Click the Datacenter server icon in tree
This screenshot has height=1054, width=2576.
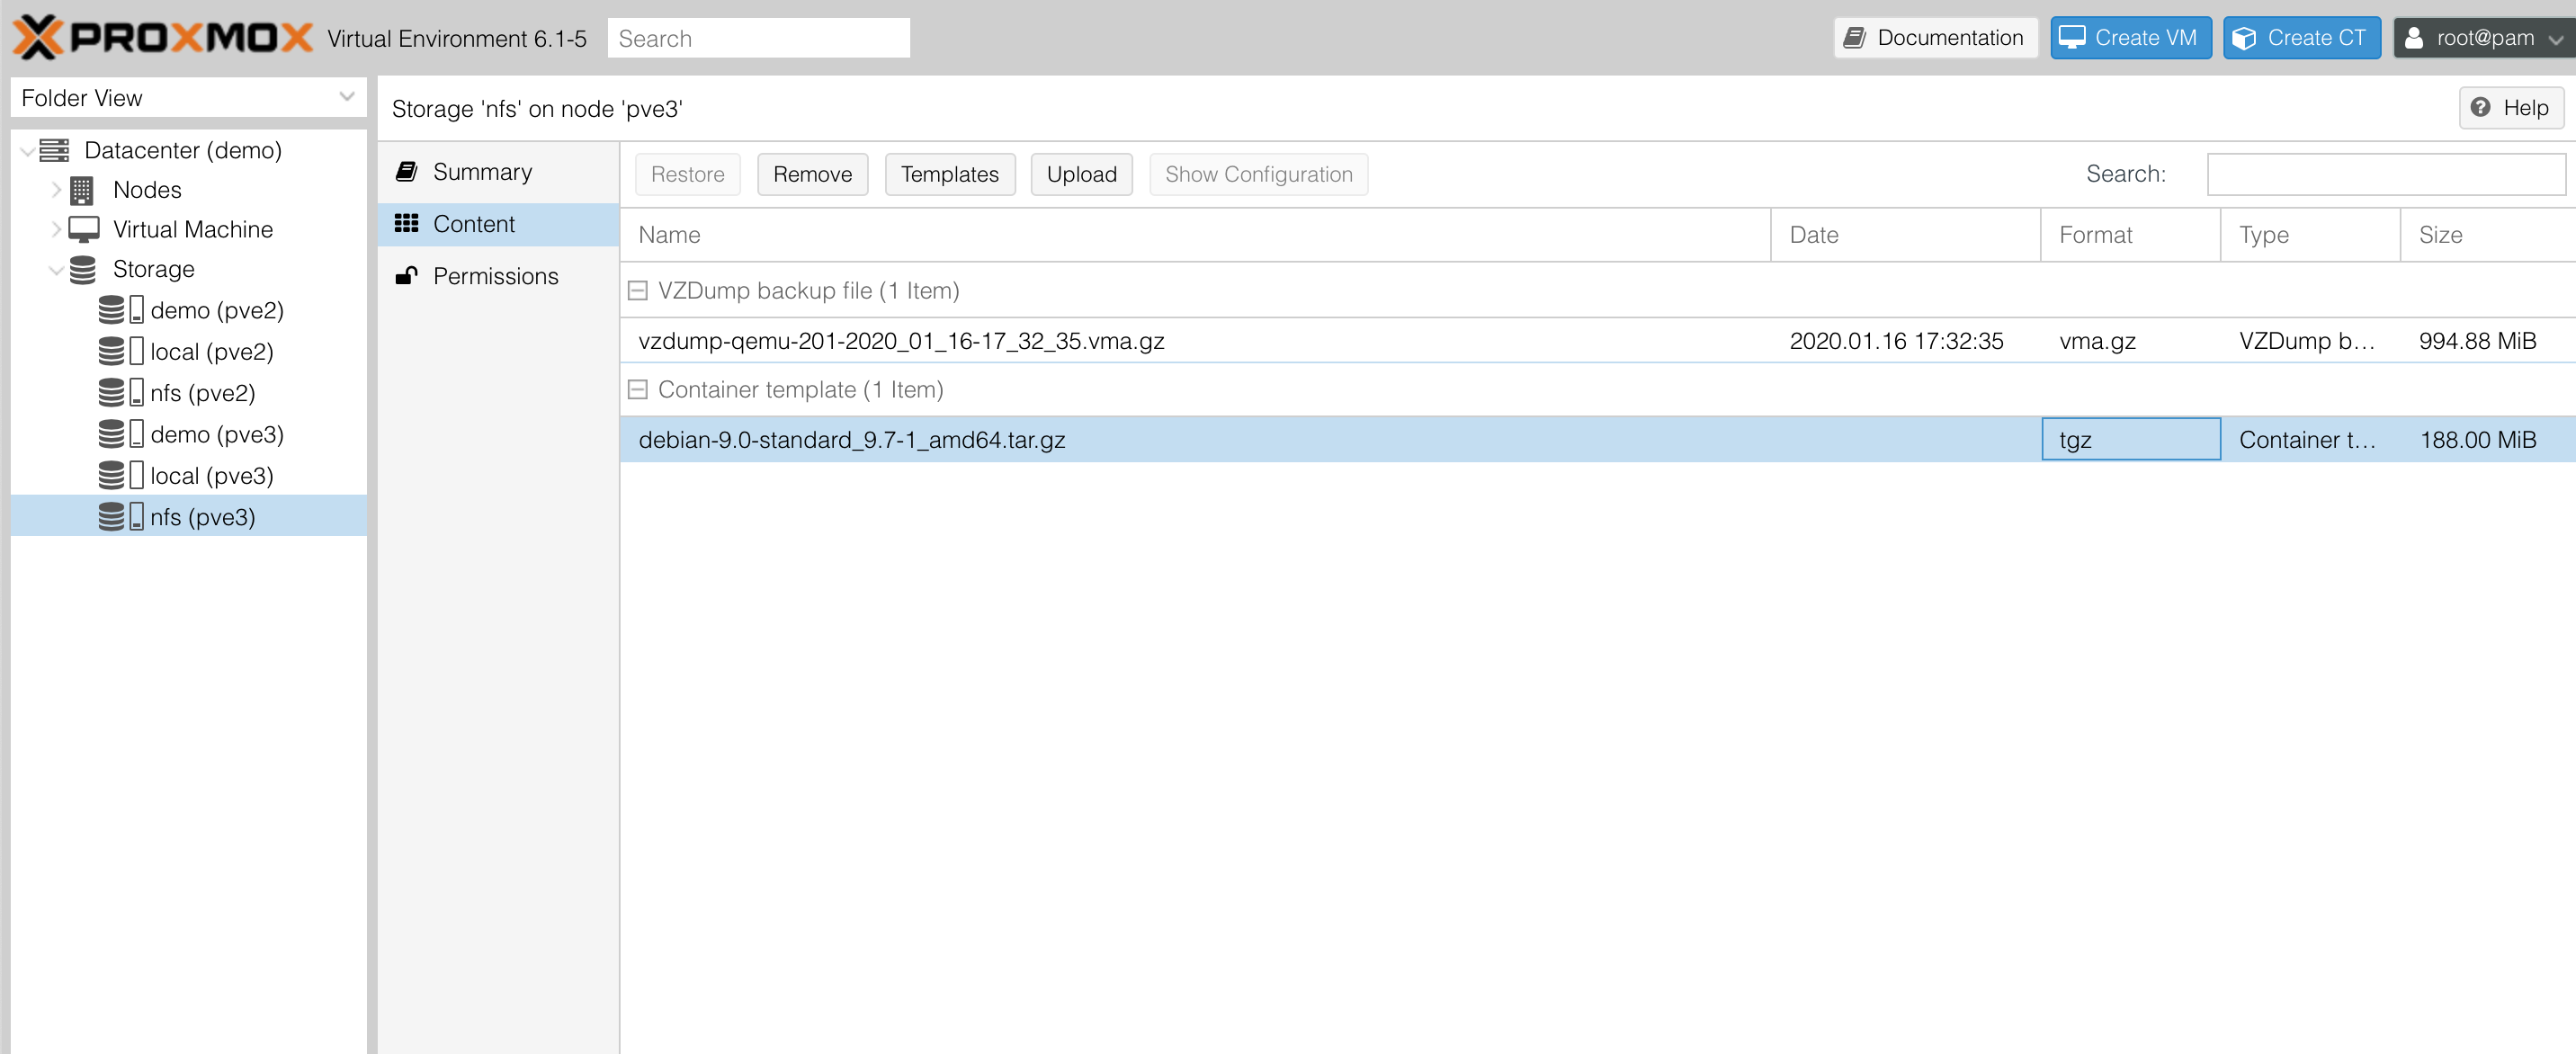[x=54, y=150]
